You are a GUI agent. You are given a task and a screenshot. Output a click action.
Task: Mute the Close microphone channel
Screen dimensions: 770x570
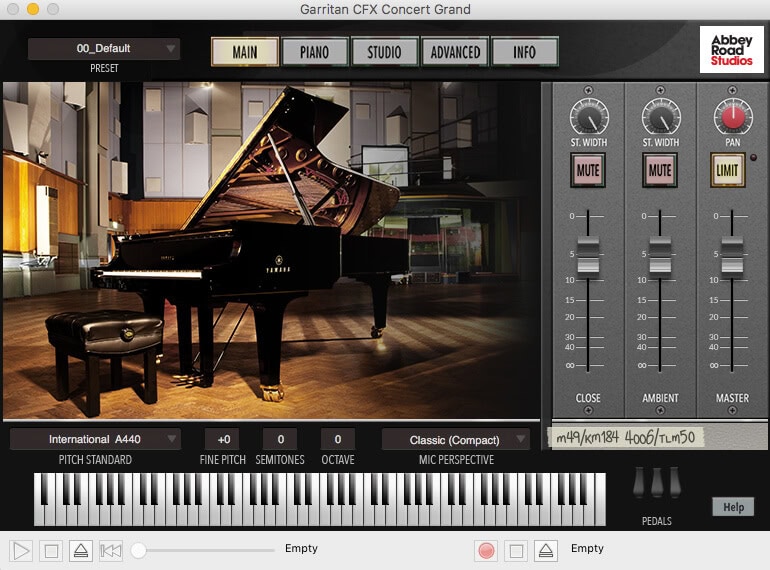(x=588, y=170)
